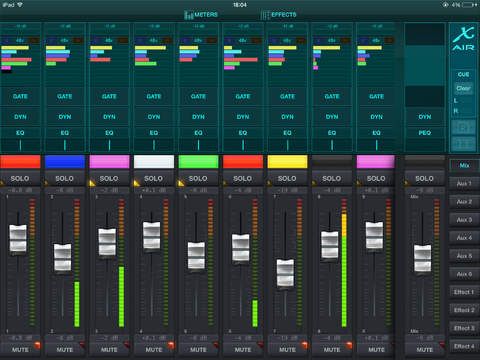The width and height of the screenshot is (480, 360).
Task: Click channel 7 fader knob
Action: 285,273
